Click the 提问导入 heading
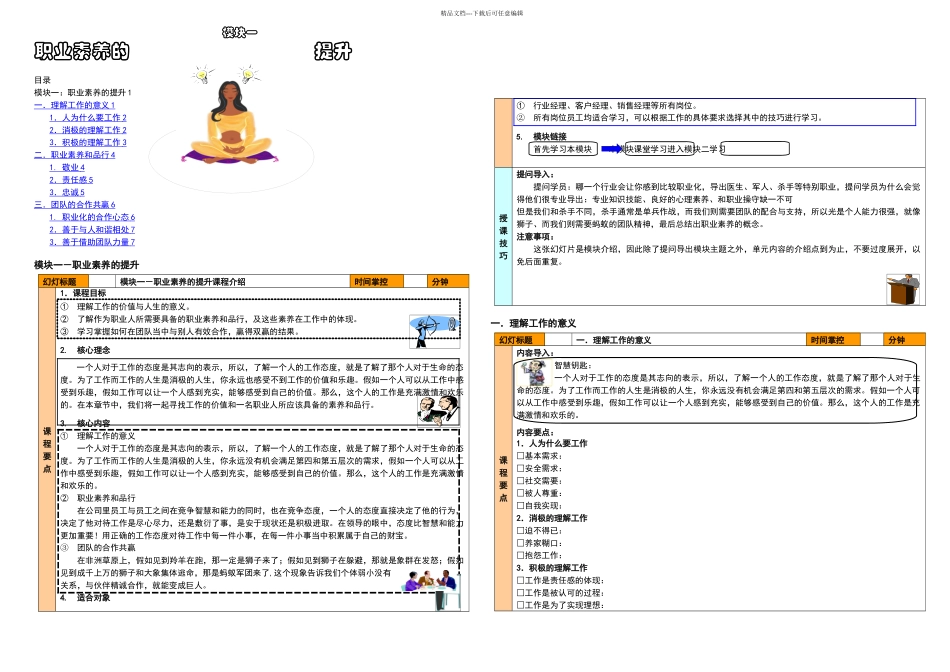950x672 pixels. tap(535, 174)
